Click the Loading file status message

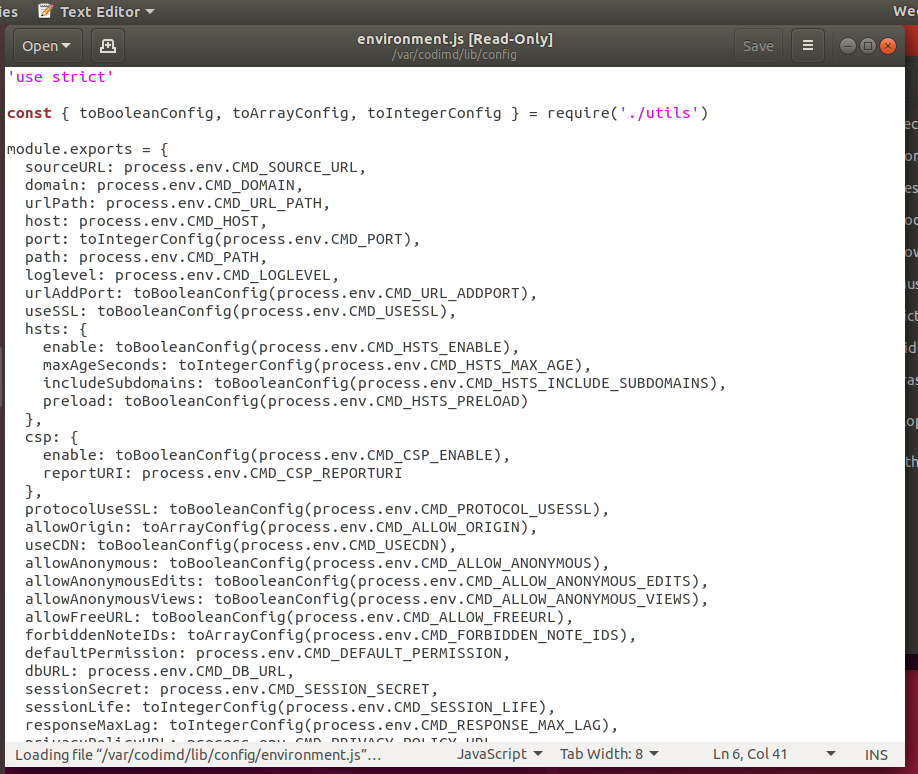point(198,755)
